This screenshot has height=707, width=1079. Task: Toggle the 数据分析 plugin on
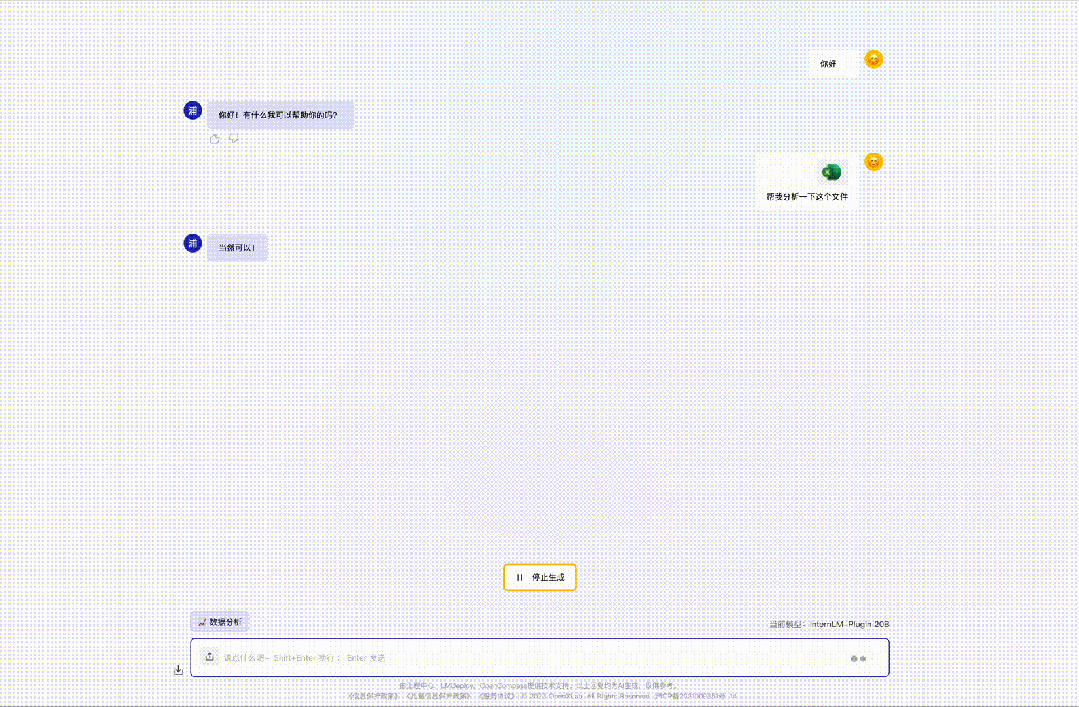coord(221,621)
